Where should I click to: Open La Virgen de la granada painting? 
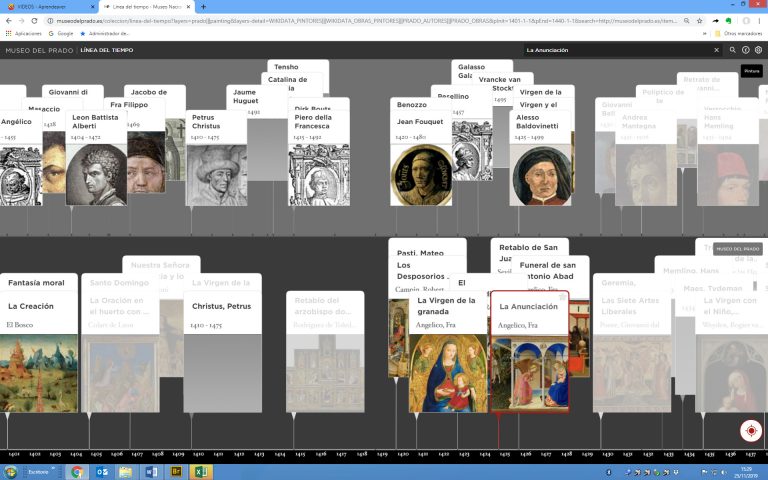point(448,352)
